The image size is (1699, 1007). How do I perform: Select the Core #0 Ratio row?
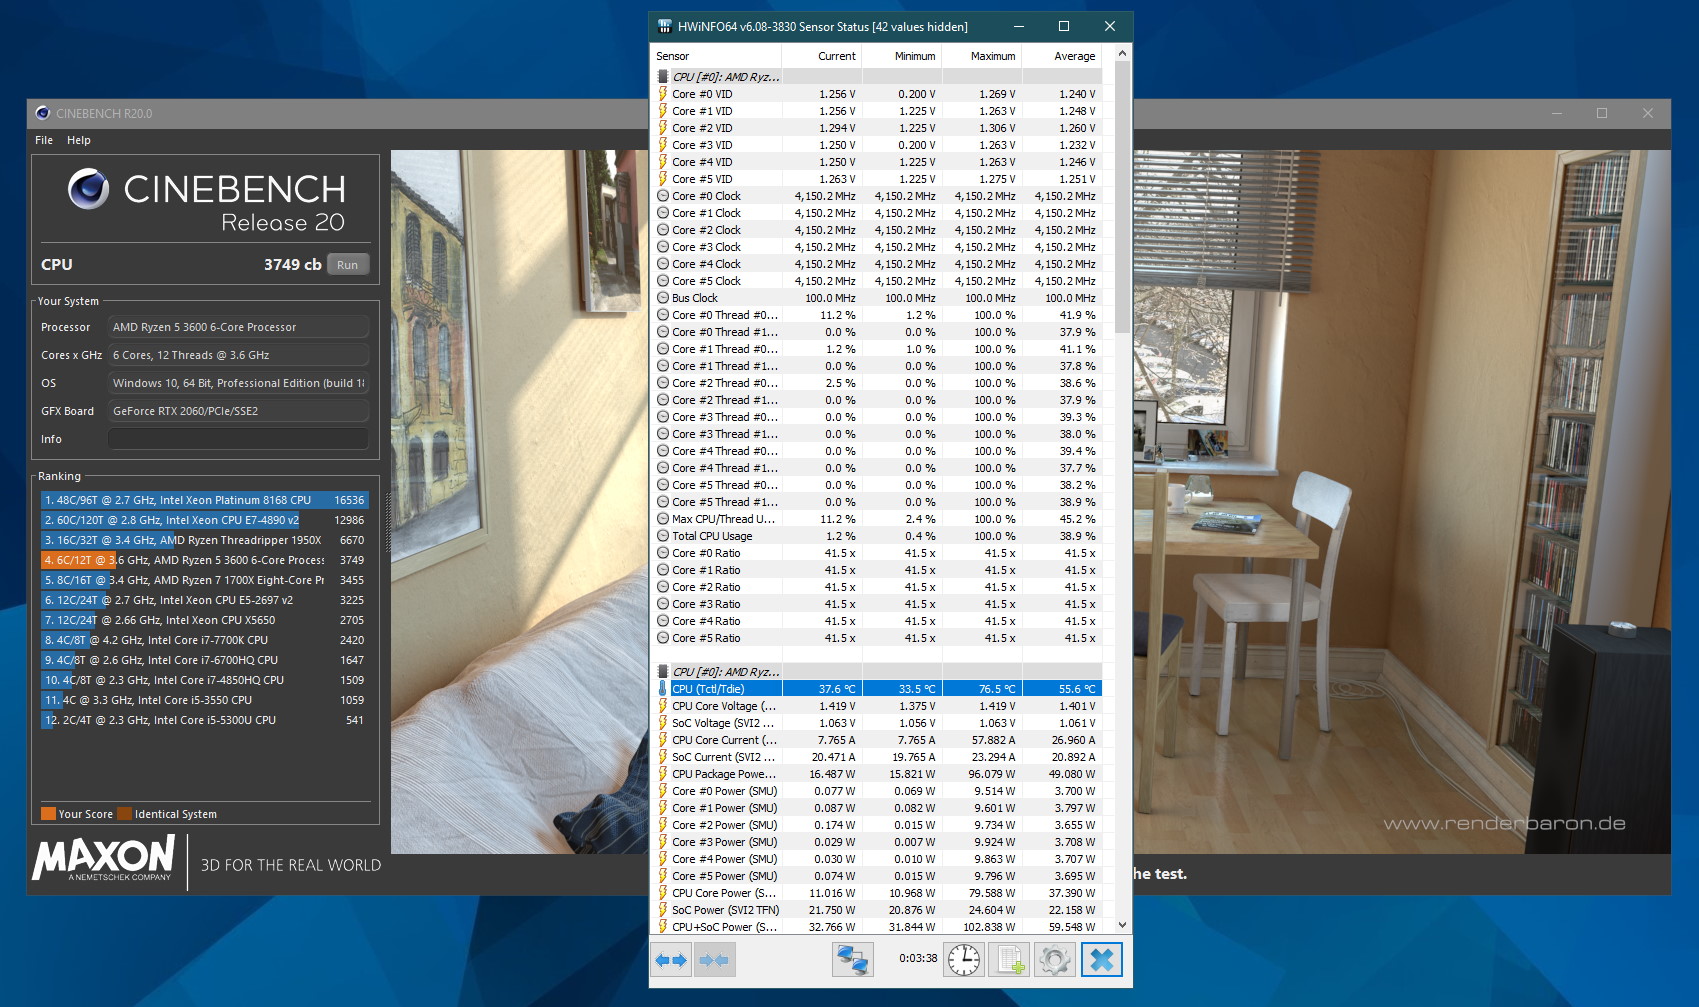(877, 553)
